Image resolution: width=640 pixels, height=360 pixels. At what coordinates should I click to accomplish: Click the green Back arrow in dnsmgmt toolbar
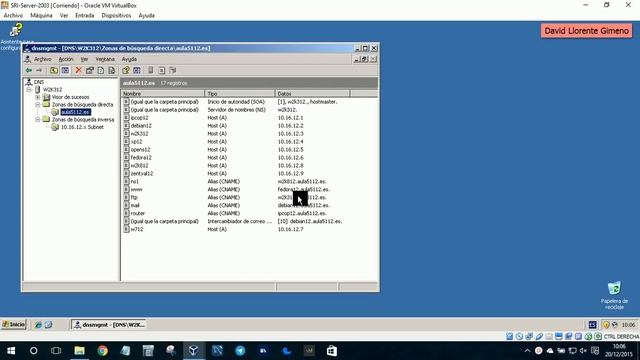pos(29,70)
